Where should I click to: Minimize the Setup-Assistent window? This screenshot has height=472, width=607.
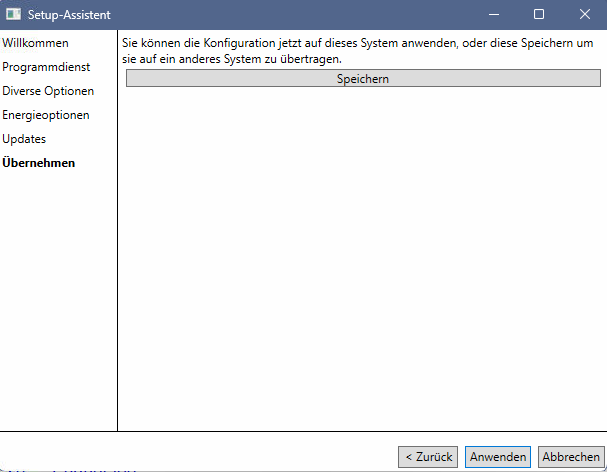tap(494, 15)
